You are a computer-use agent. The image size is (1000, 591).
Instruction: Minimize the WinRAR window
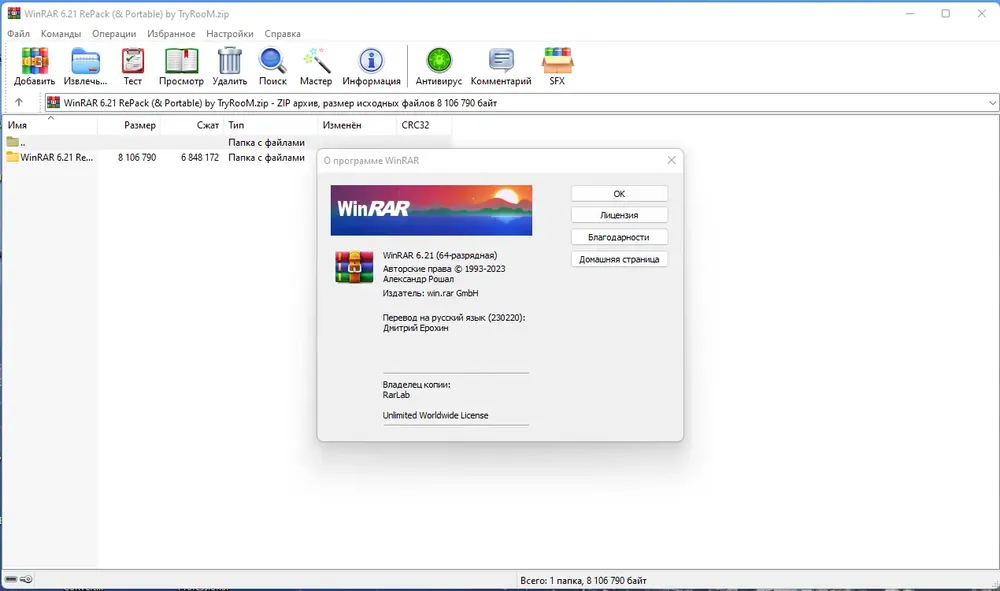tap(910, 13)
